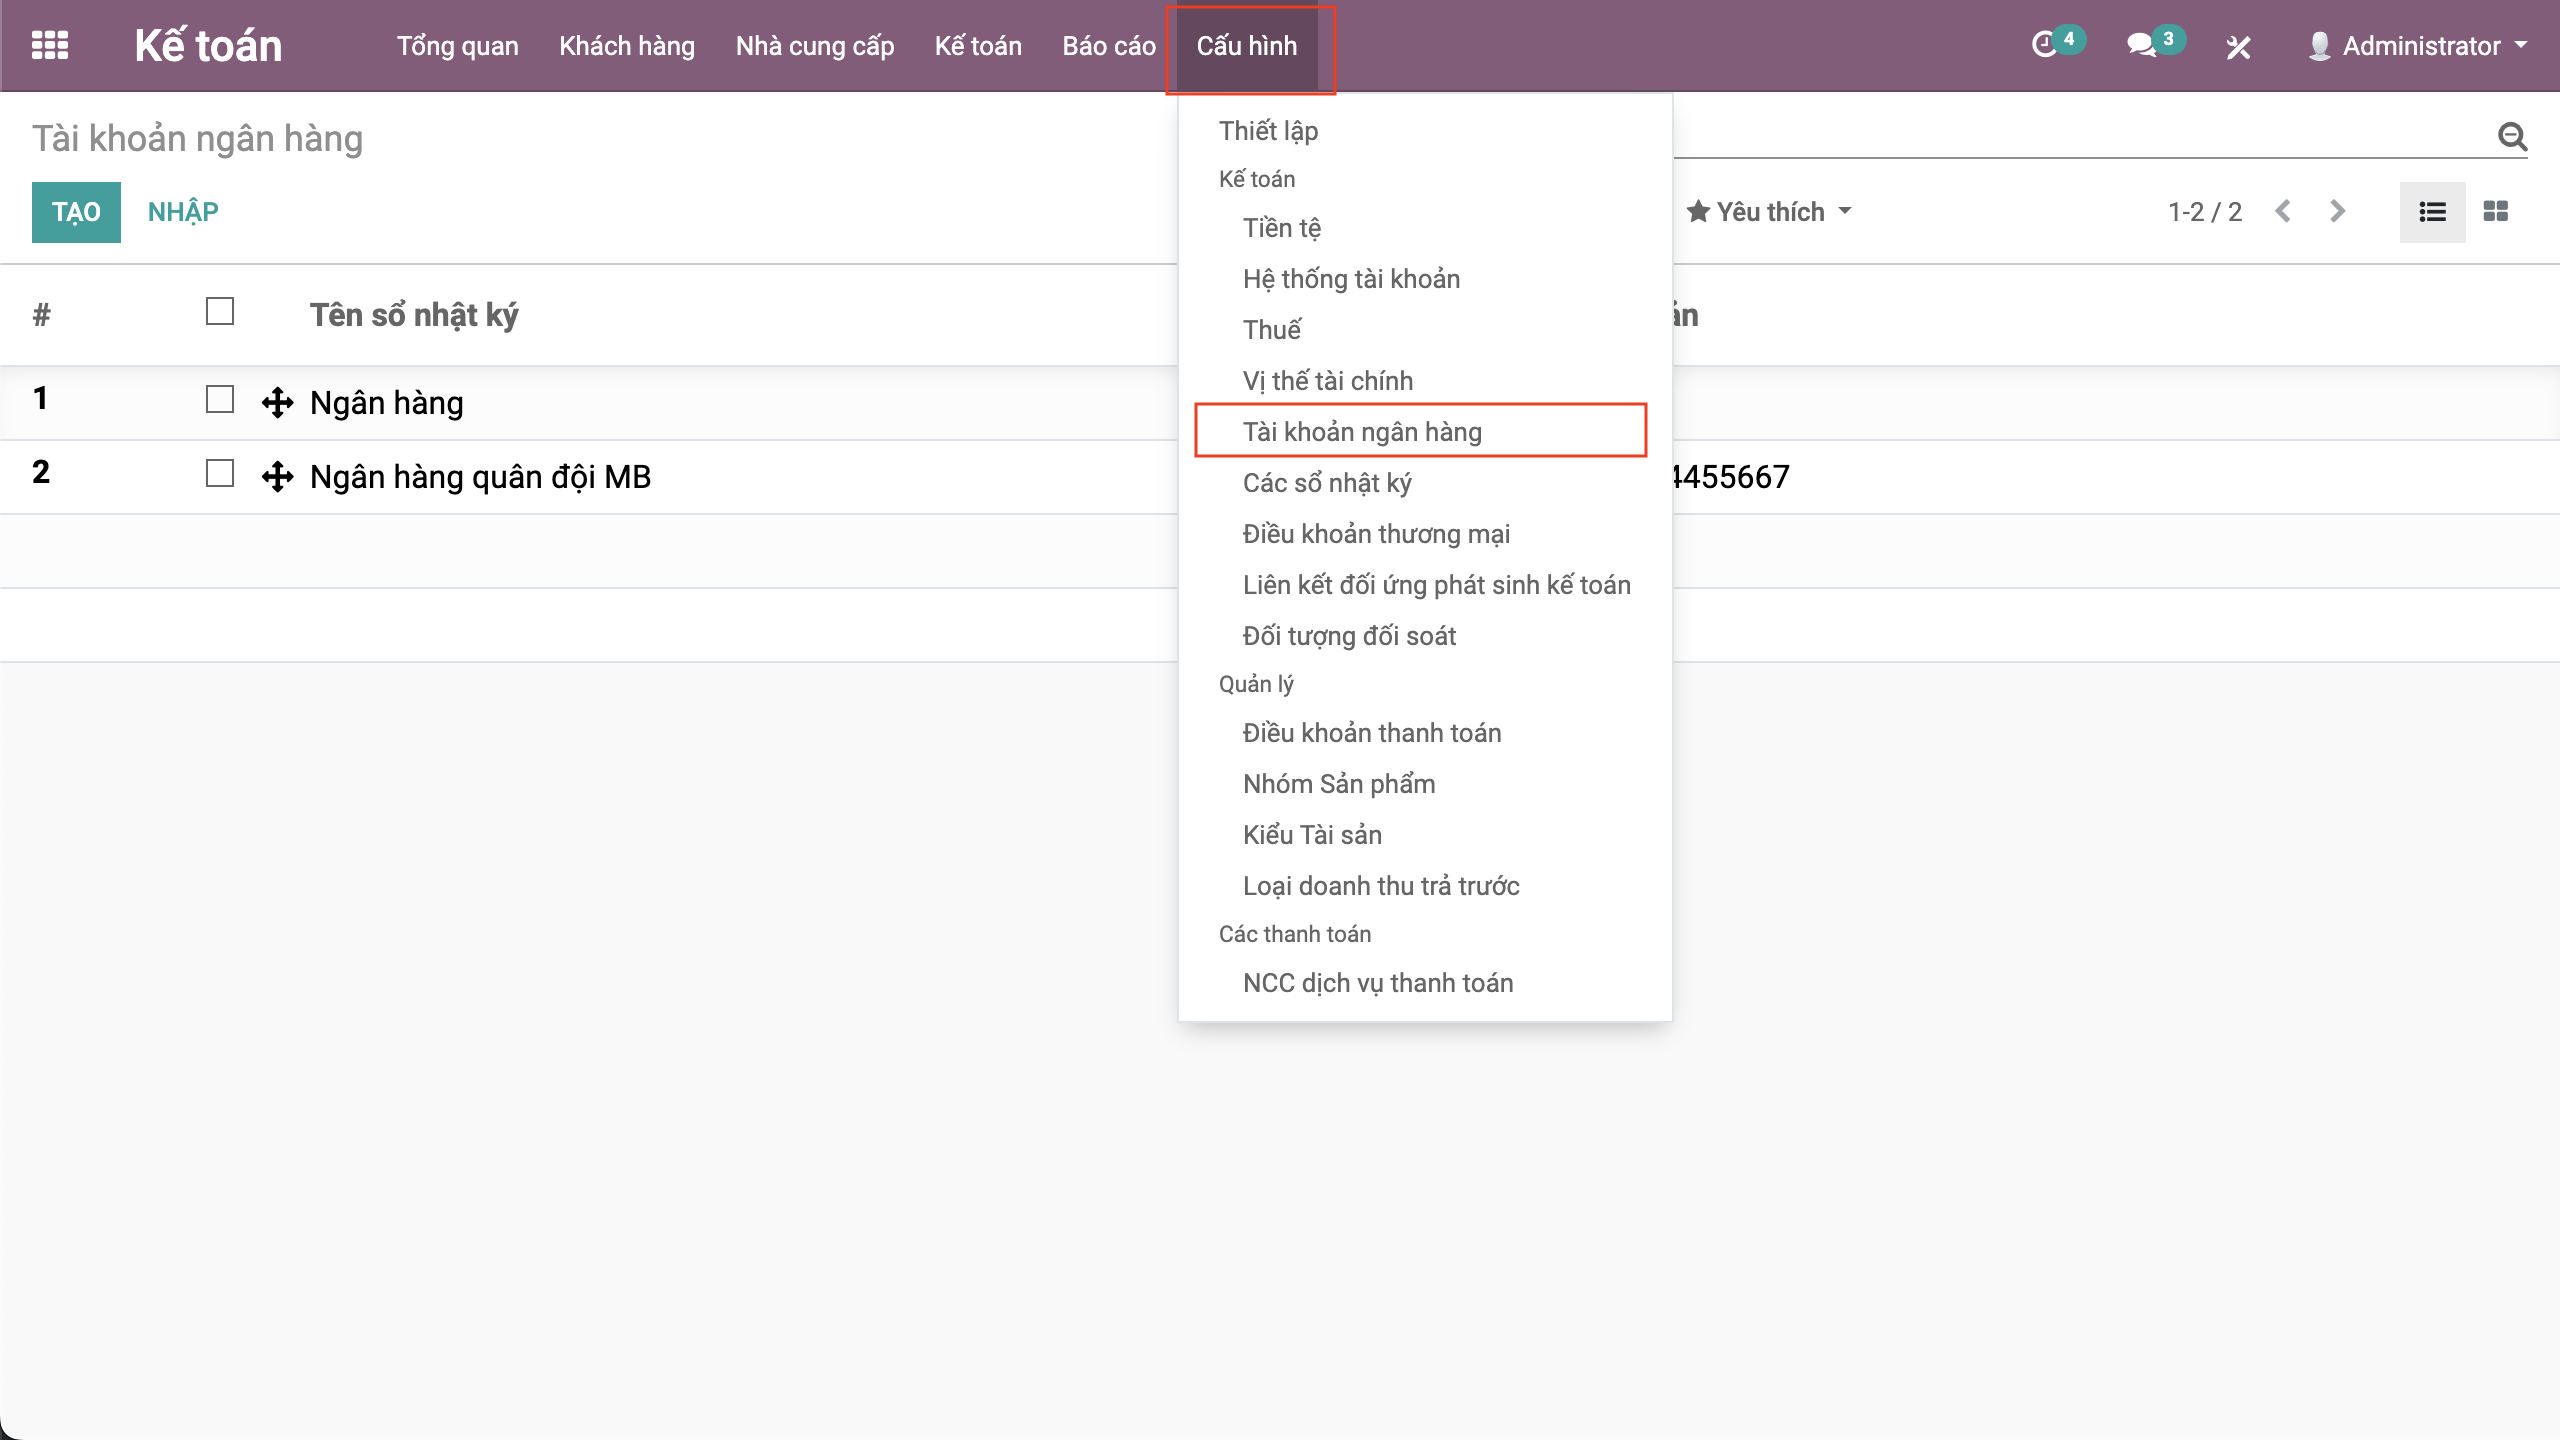
Task: Choose Hệ thống tài khoản from menu
Action: click(x=1351, y=279)
